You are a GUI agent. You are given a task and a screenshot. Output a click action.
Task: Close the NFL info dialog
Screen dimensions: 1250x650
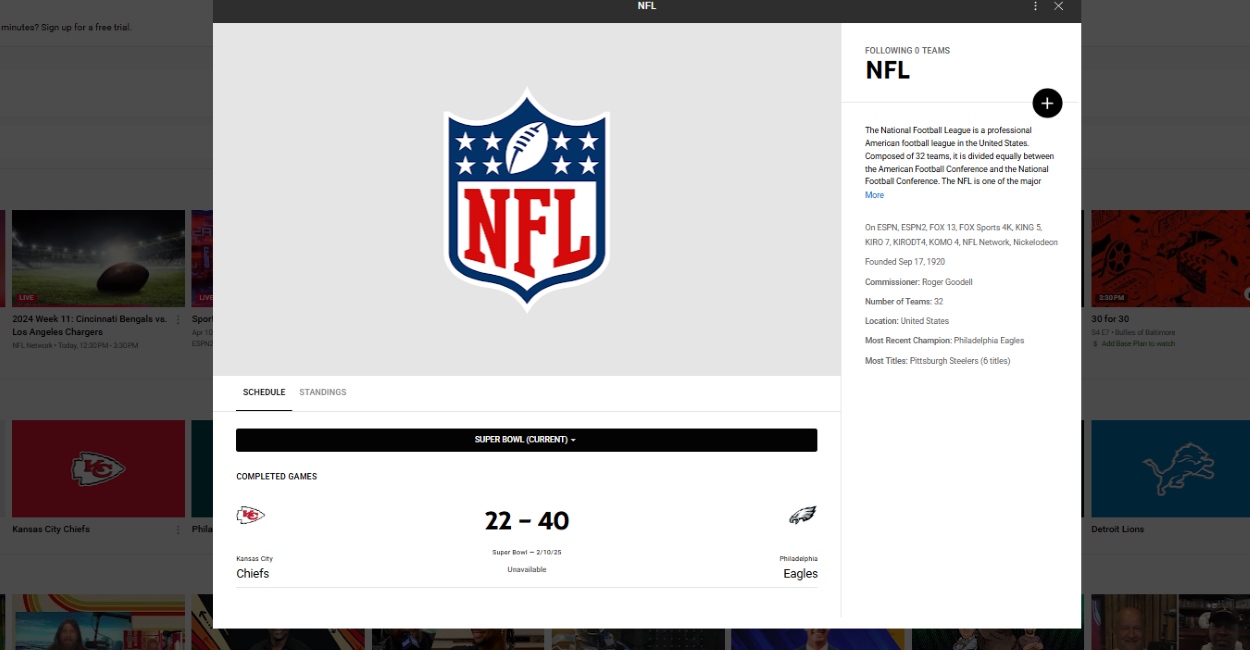click(1059, 6)
